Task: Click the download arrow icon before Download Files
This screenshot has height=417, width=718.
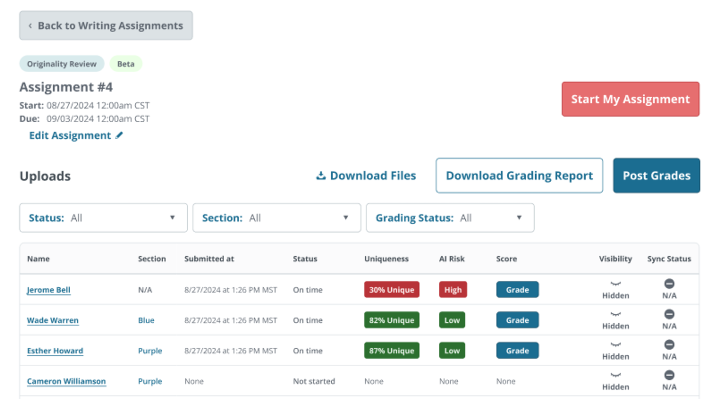Action: click(x=321, y=176)
